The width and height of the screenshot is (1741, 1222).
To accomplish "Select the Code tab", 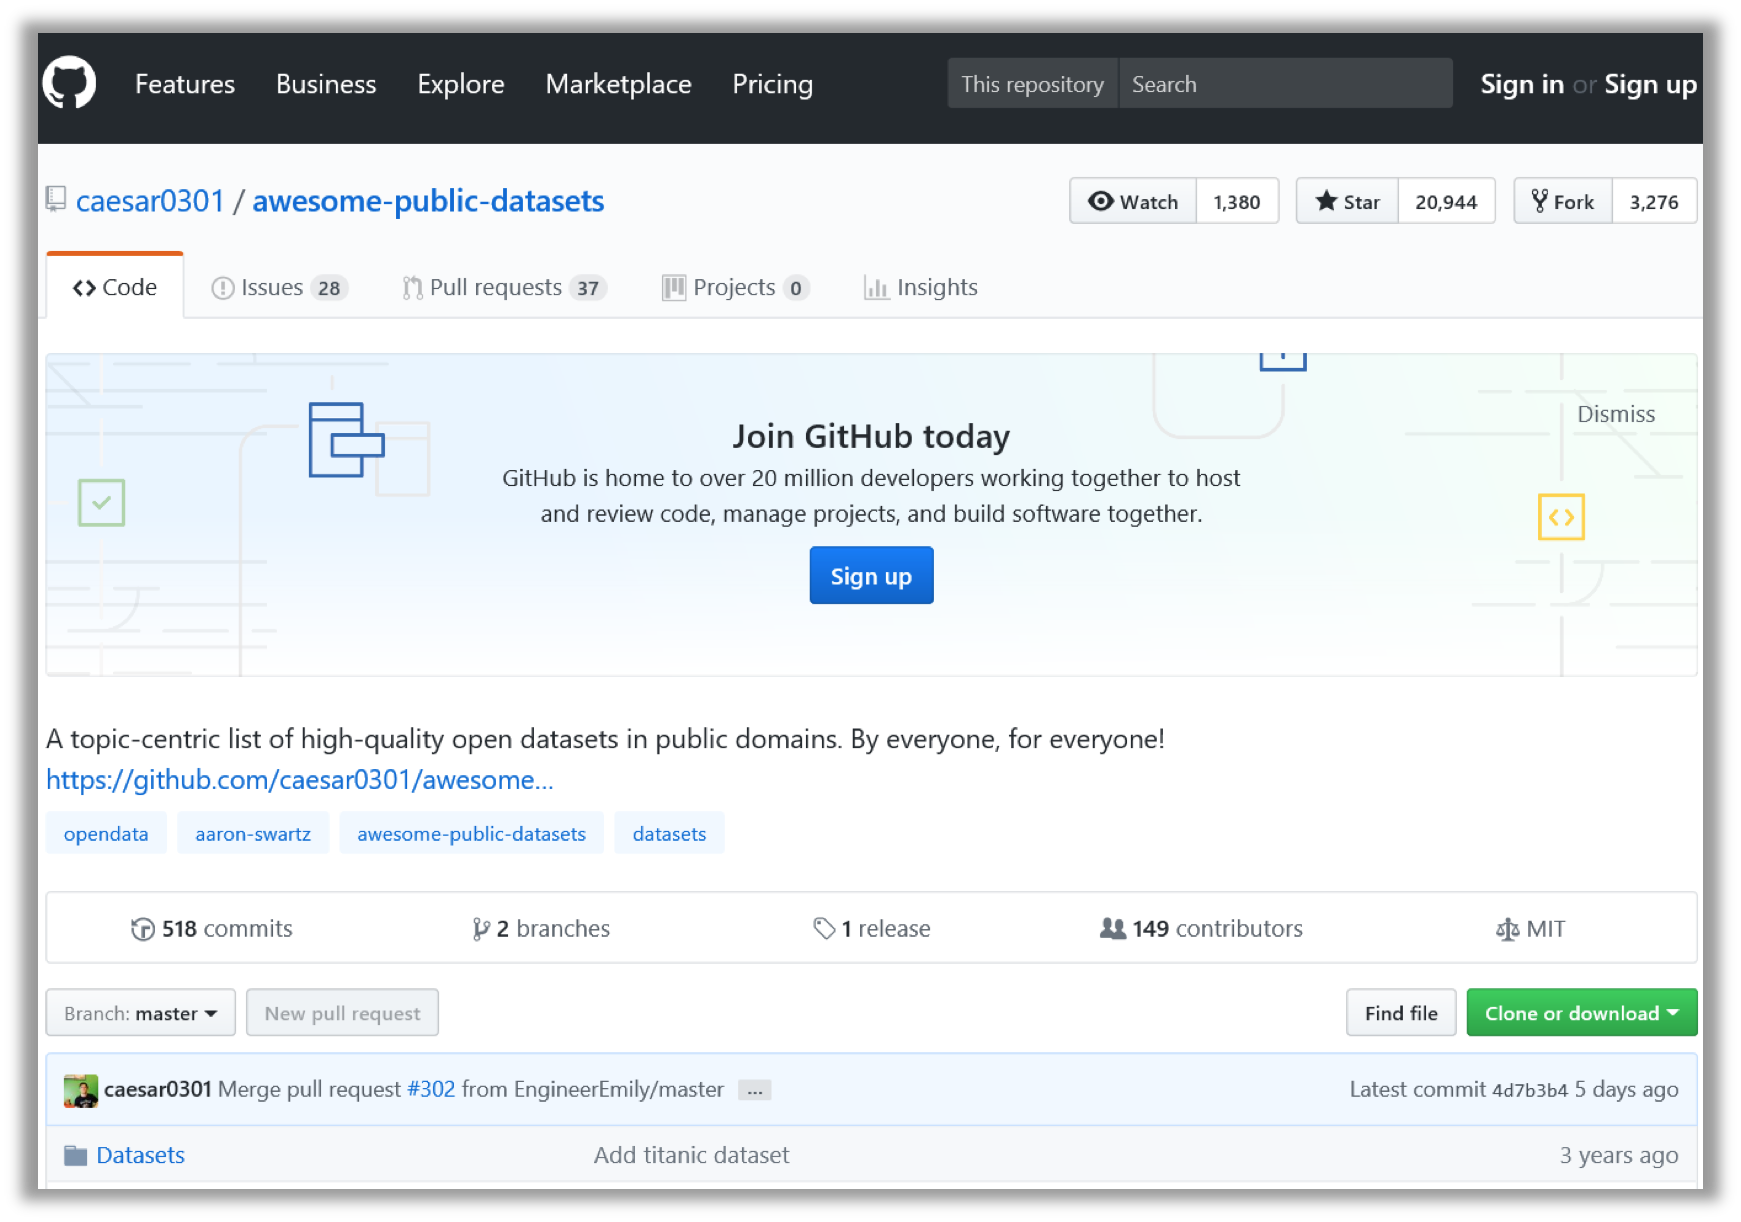I will [115, 287].
